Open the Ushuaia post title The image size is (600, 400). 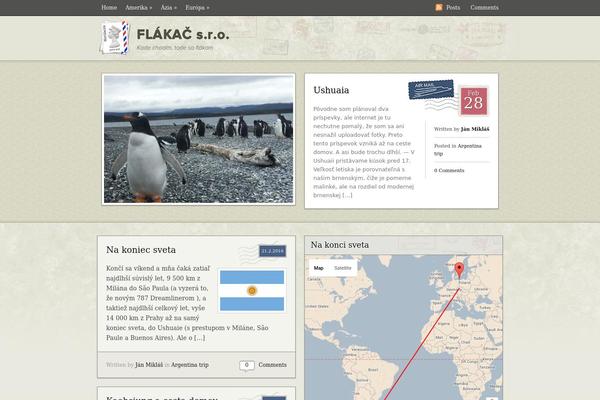click(331, 90)
